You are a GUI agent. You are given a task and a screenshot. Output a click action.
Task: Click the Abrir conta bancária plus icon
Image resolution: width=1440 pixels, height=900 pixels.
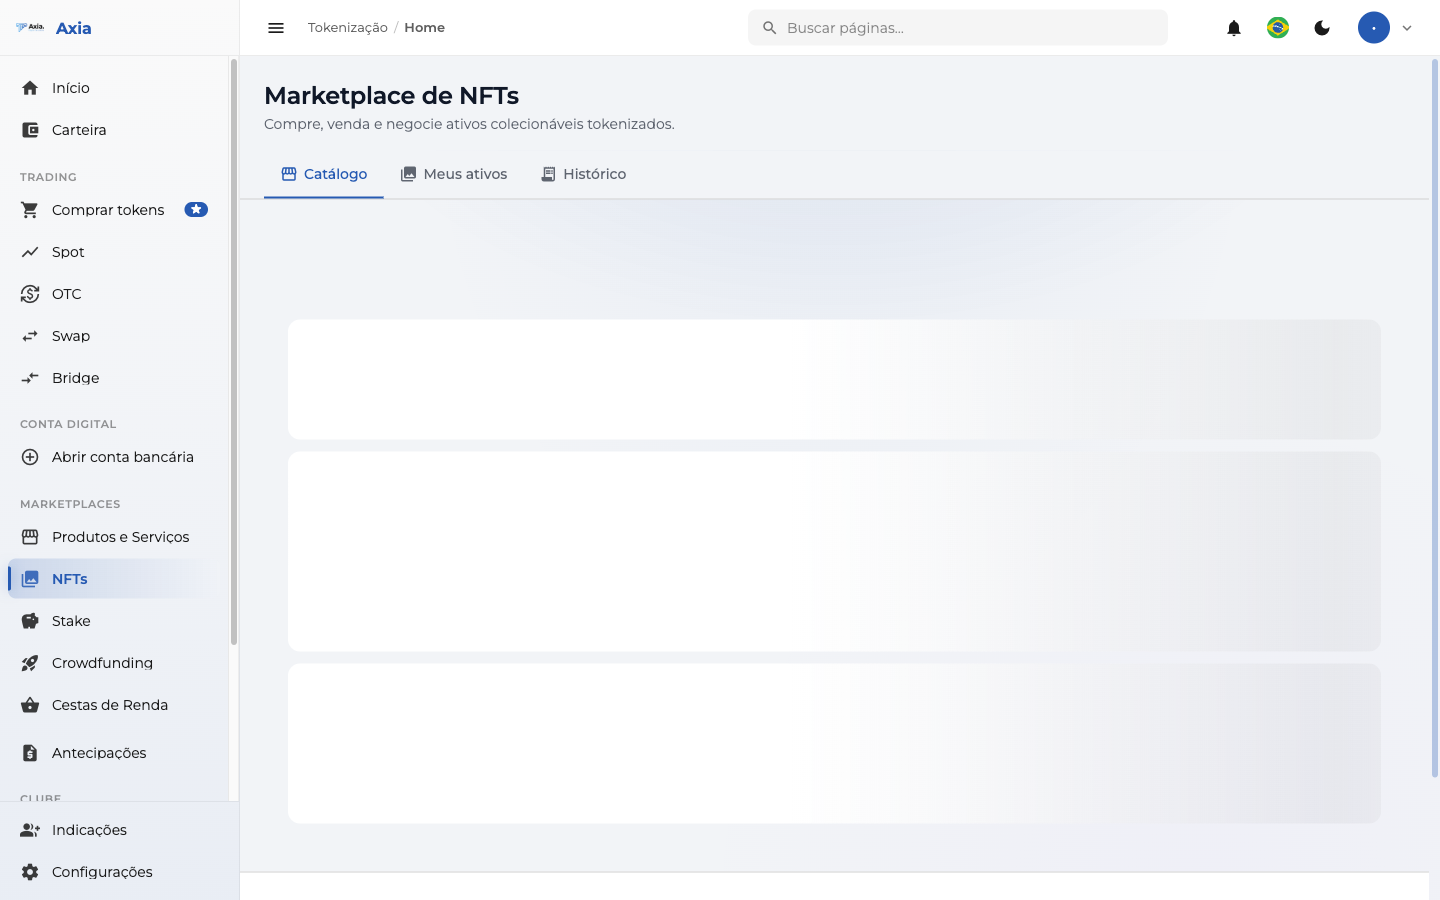click(x=30, y=457)
